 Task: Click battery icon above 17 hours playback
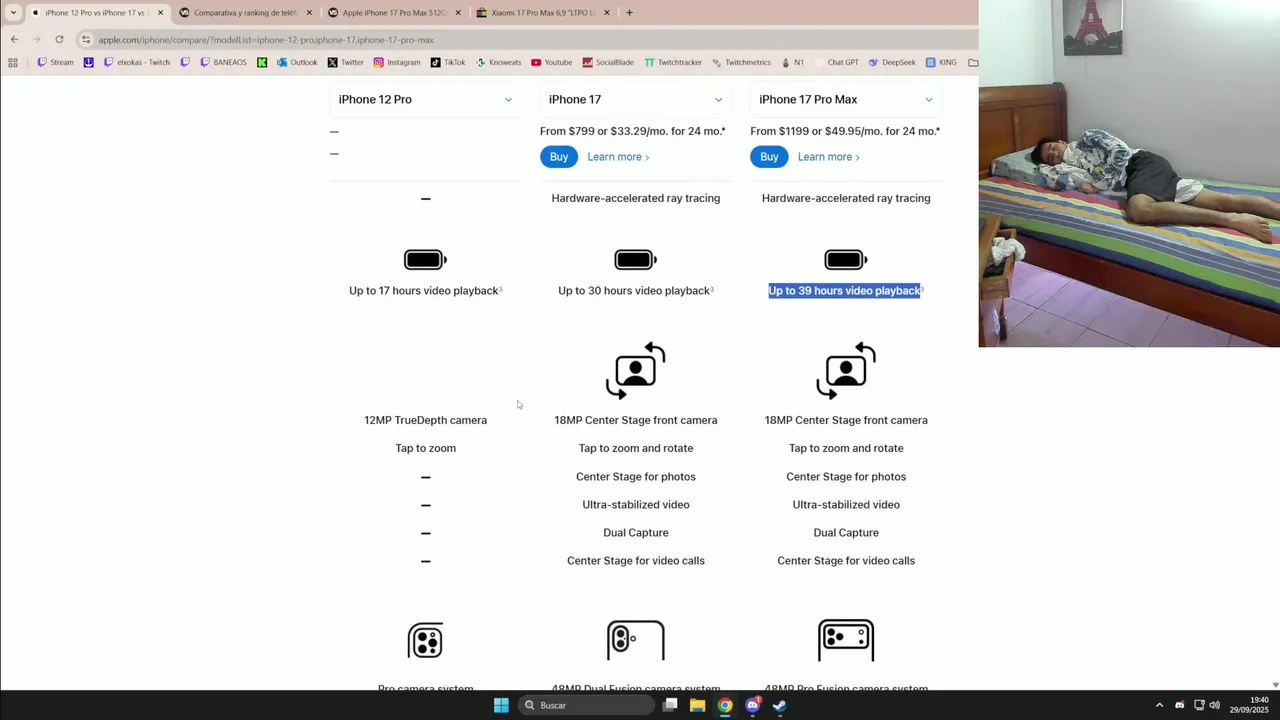(x=425, y=260)
